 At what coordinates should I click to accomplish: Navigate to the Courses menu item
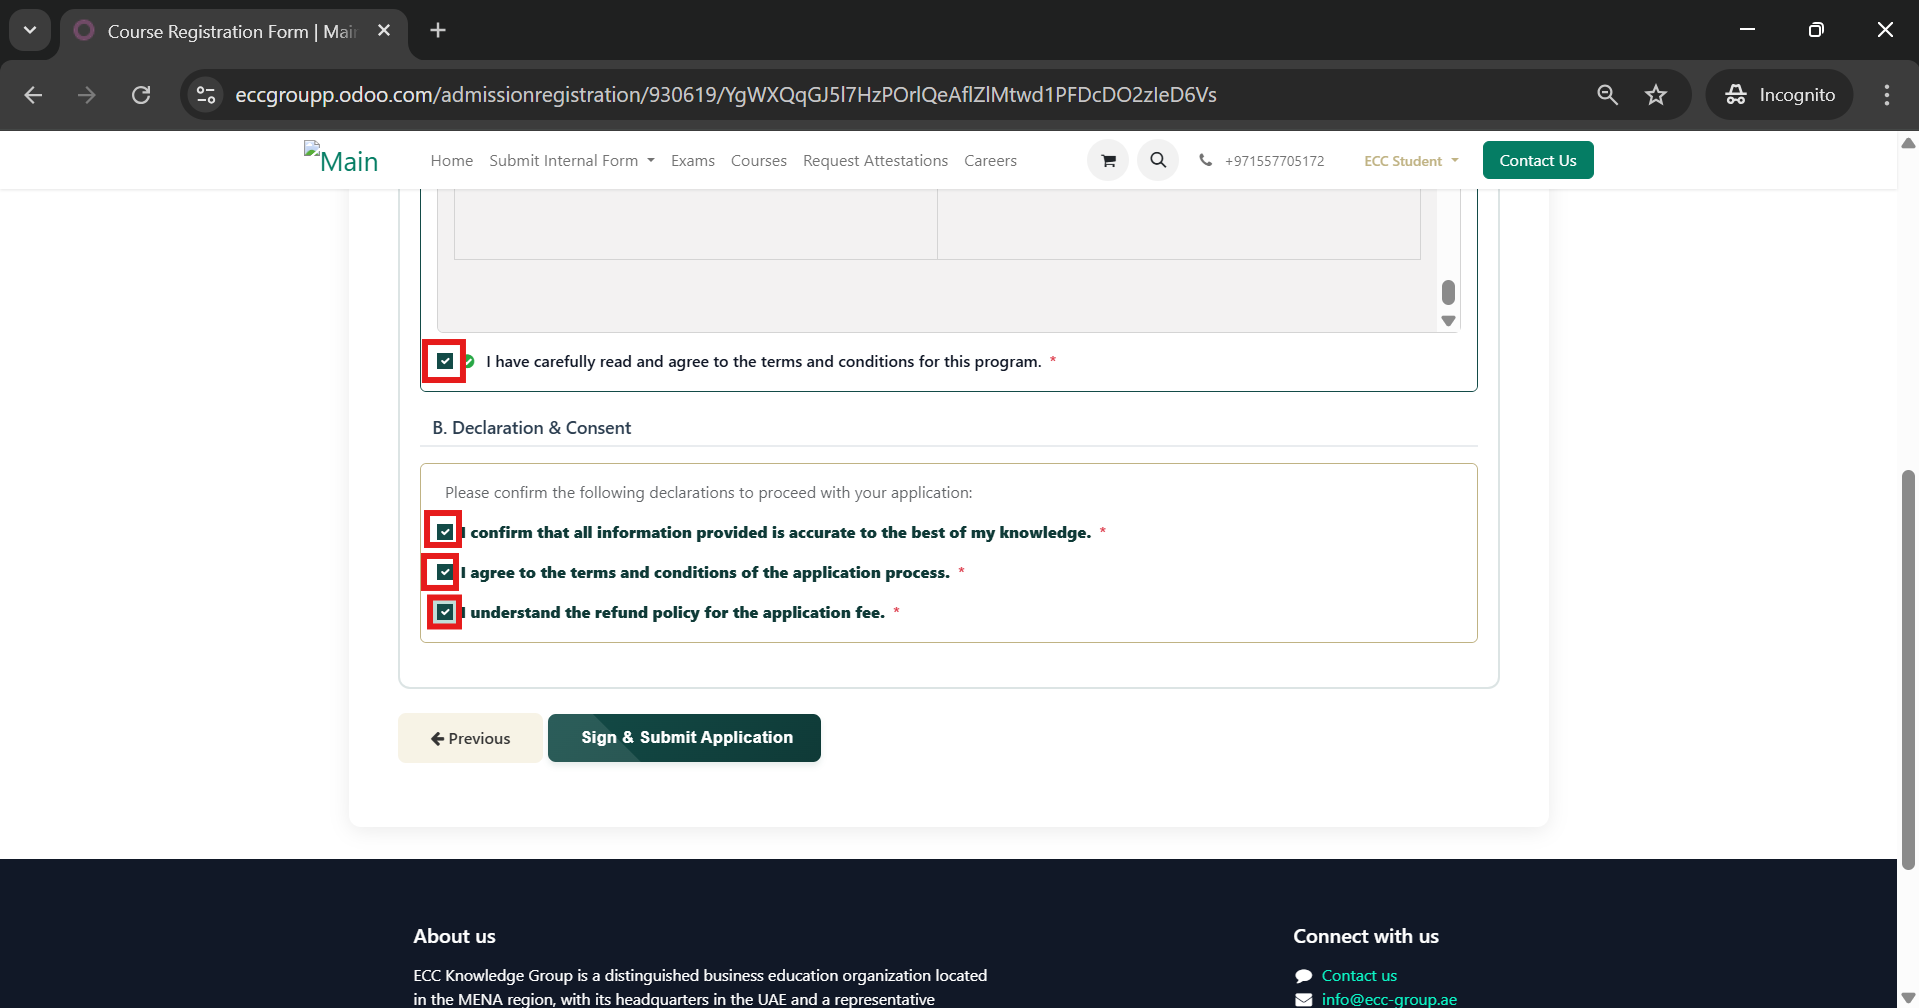pos(758,161)
